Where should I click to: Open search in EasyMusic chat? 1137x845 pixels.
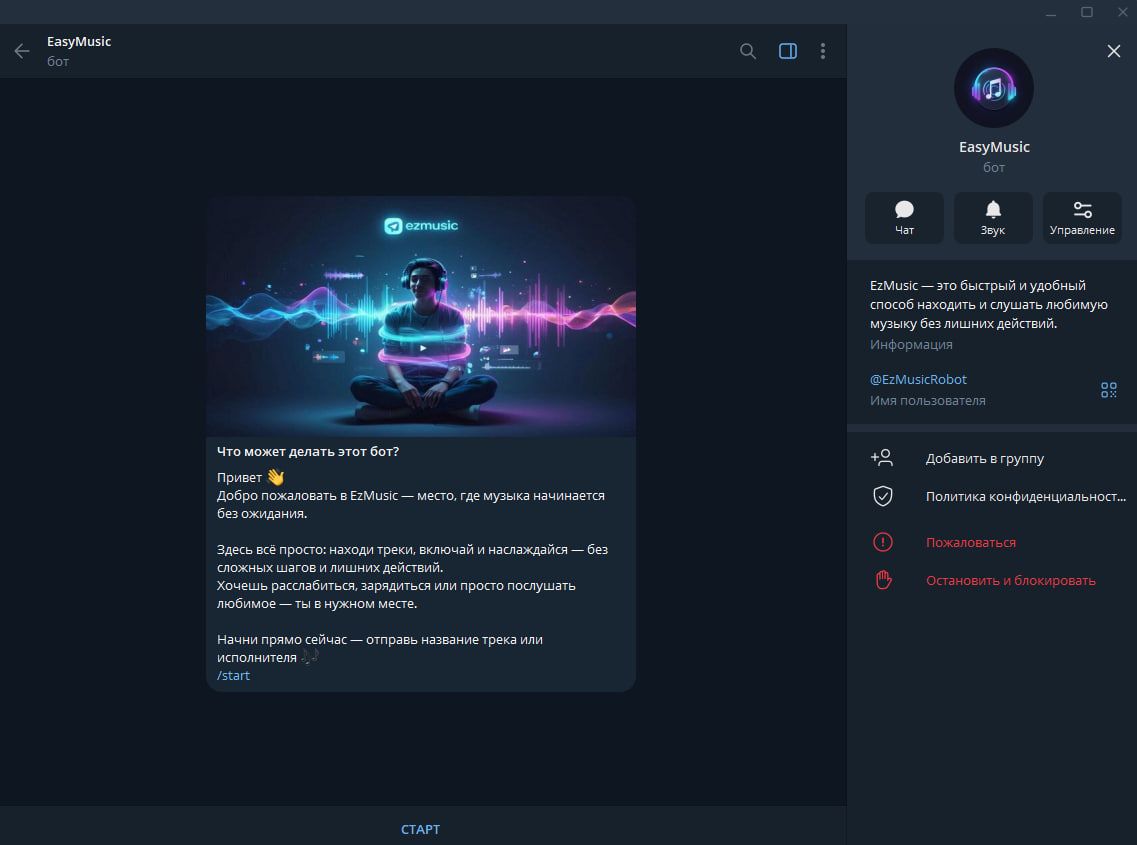point(748,51)
